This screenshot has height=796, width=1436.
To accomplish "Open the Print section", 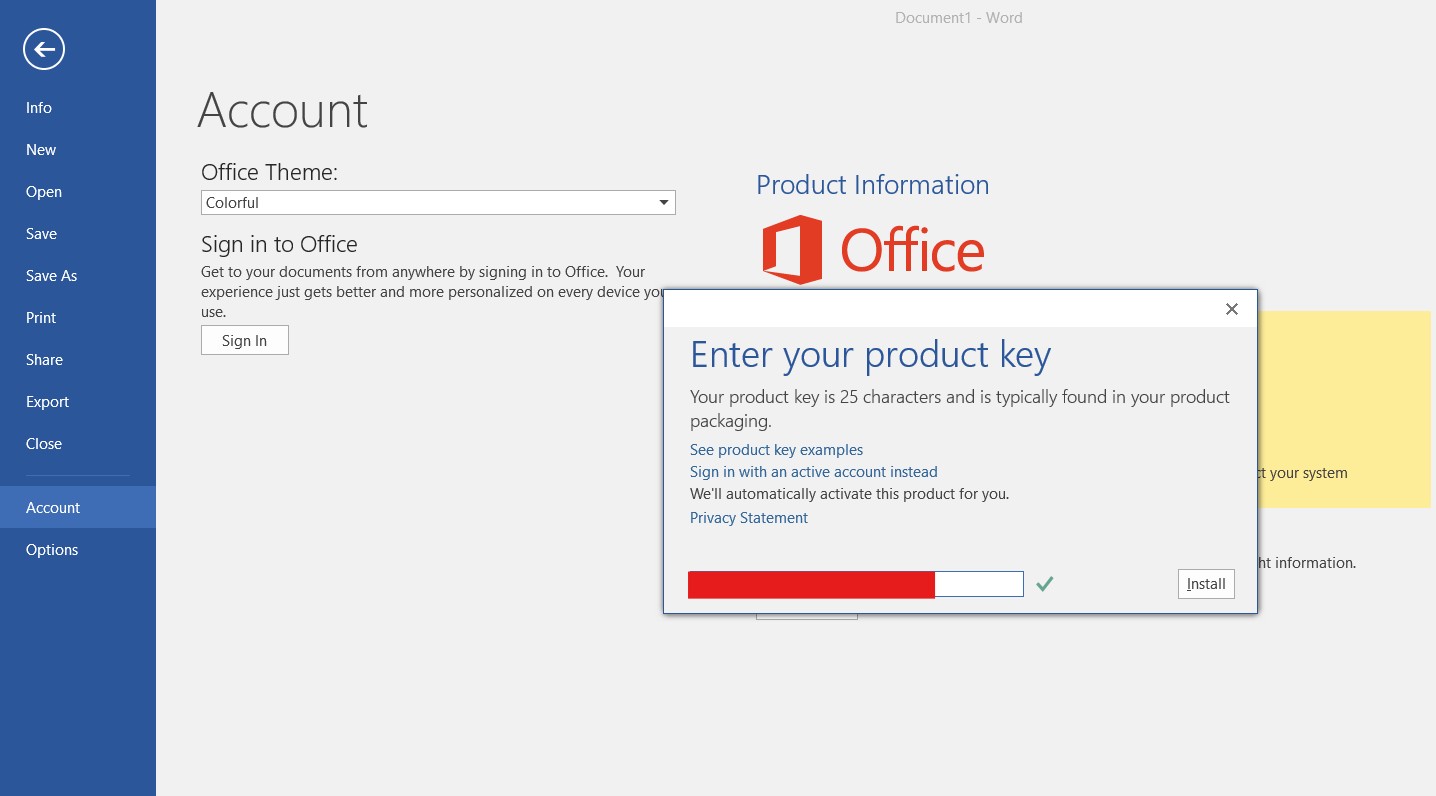I will point(40,317).
